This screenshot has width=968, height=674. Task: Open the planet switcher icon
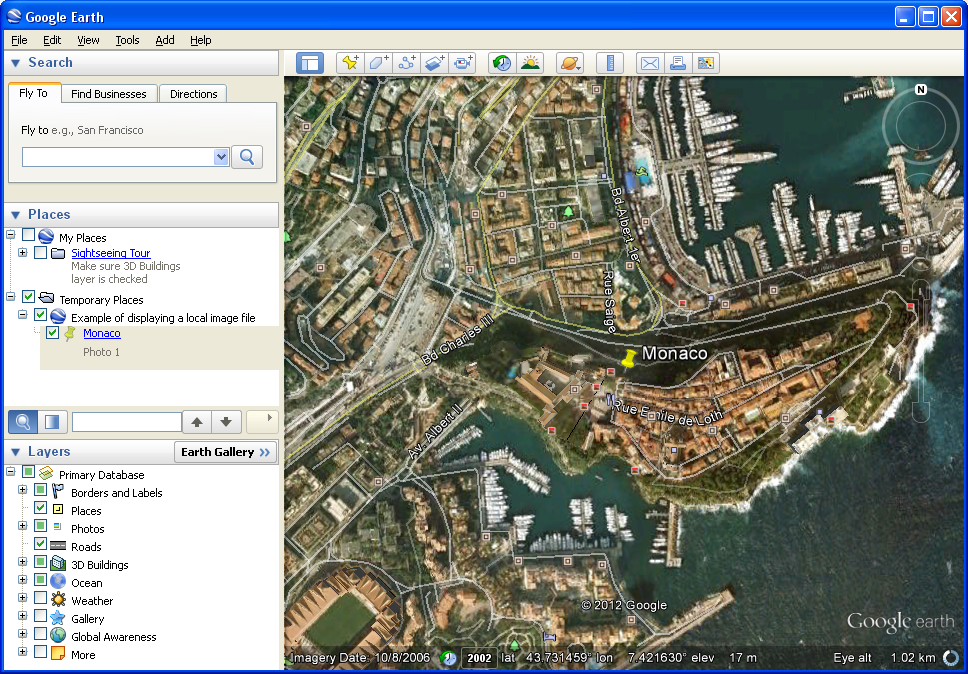click(x=570, y=63)
